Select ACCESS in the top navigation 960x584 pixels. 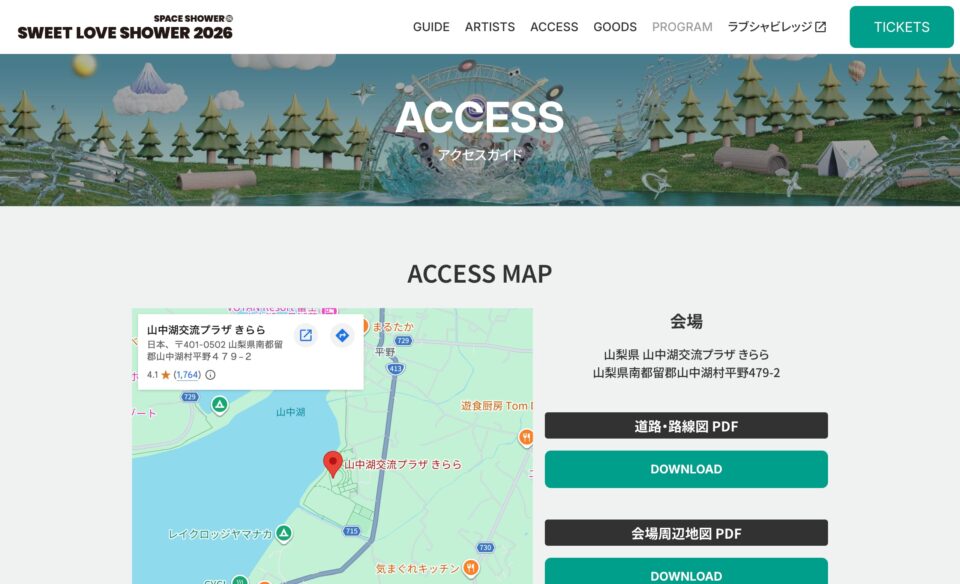[x=554, y=27]
